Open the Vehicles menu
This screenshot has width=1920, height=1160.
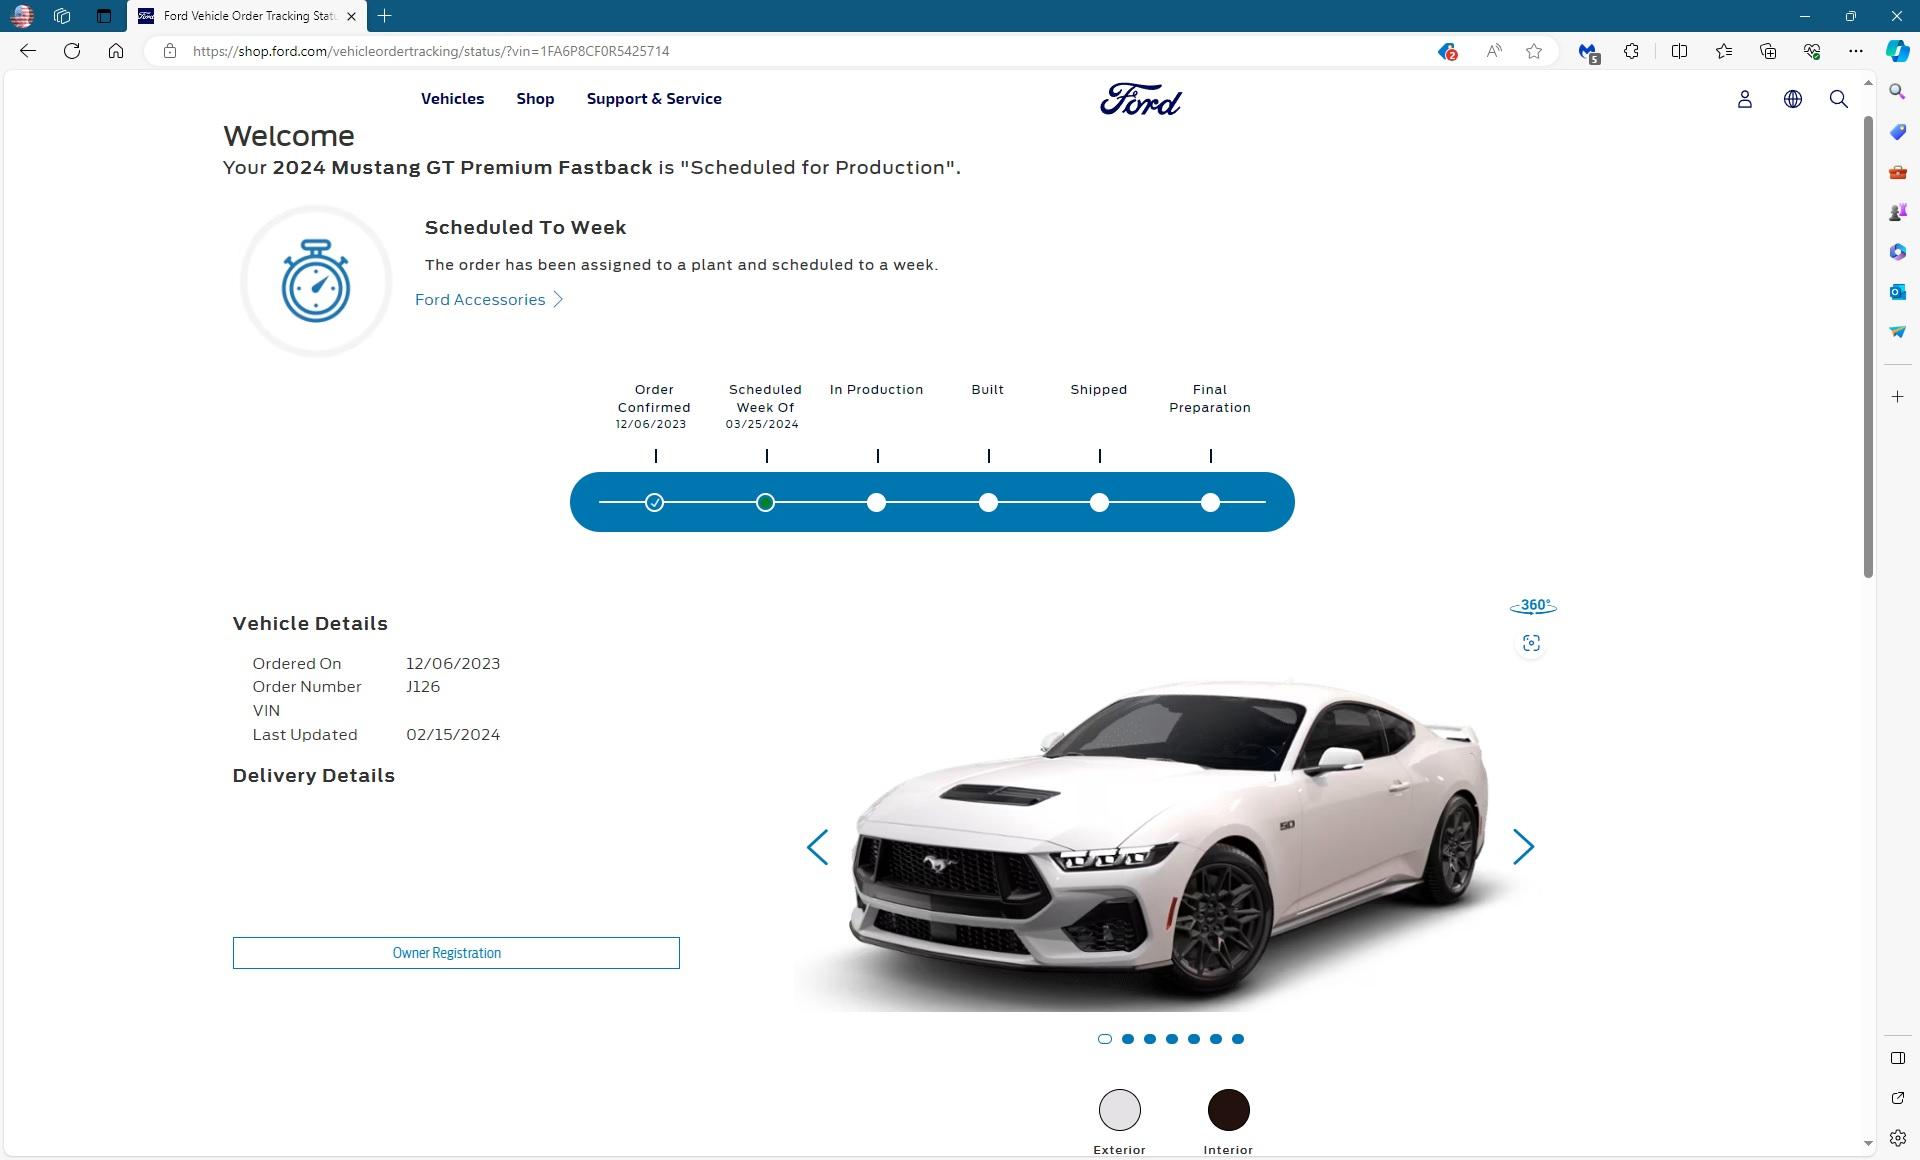tap(452, 99)
